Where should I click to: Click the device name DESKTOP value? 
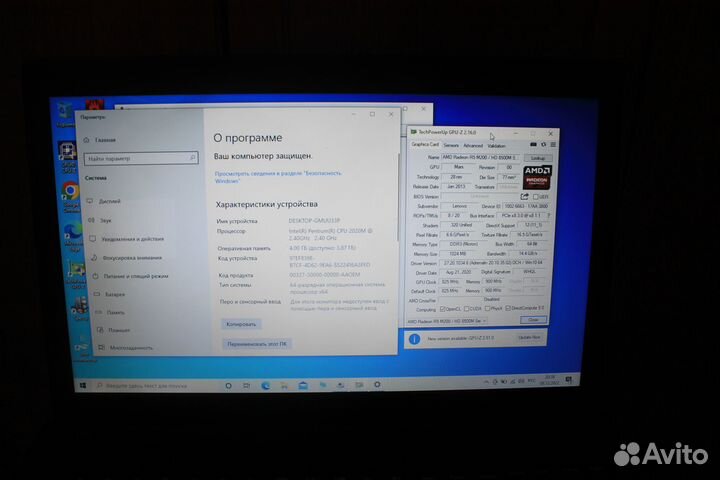[x=314, y=220]
